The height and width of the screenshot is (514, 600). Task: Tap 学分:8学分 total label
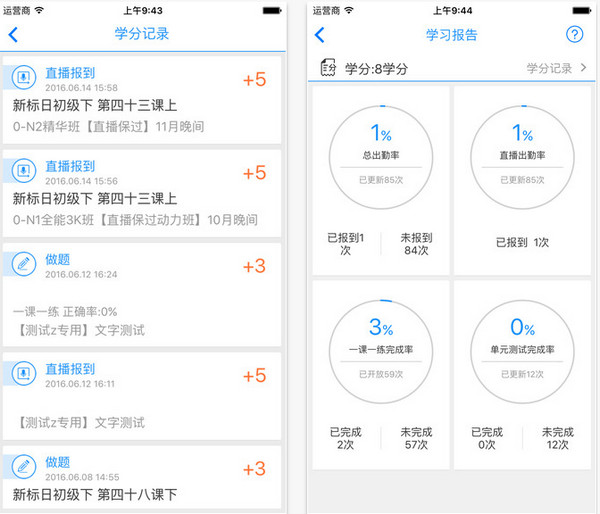coord(377,69)
